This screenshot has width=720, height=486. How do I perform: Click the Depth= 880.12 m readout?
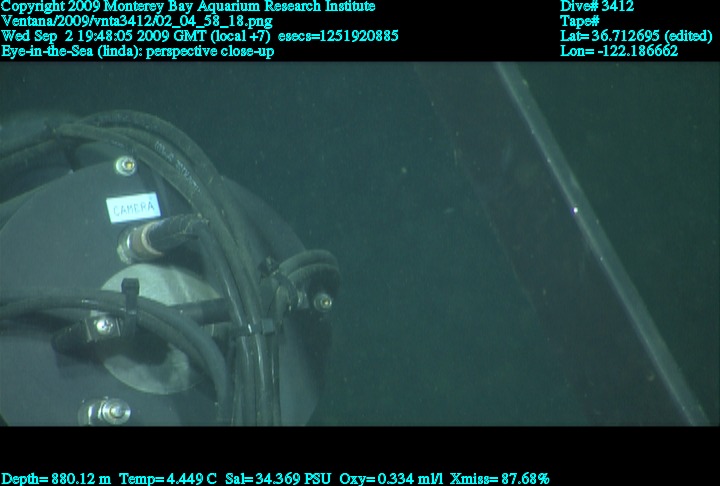tap(57, 479)
